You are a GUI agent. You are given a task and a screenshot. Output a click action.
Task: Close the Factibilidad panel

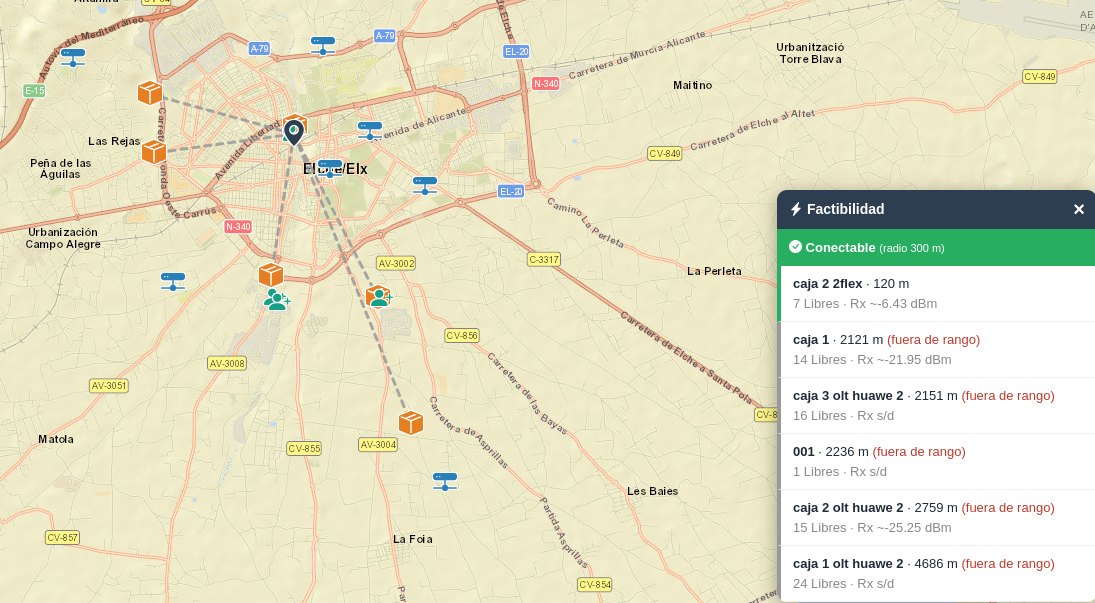pyautogui.click(x=1078, y=209)
